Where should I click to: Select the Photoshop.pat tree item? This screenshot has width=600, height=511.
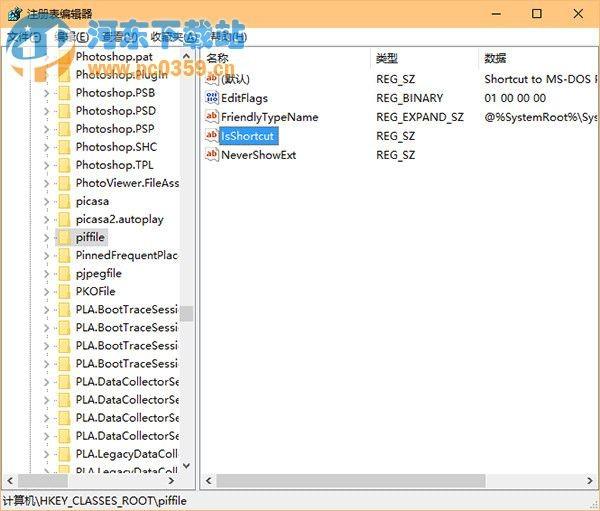click(x=114, y=57)
